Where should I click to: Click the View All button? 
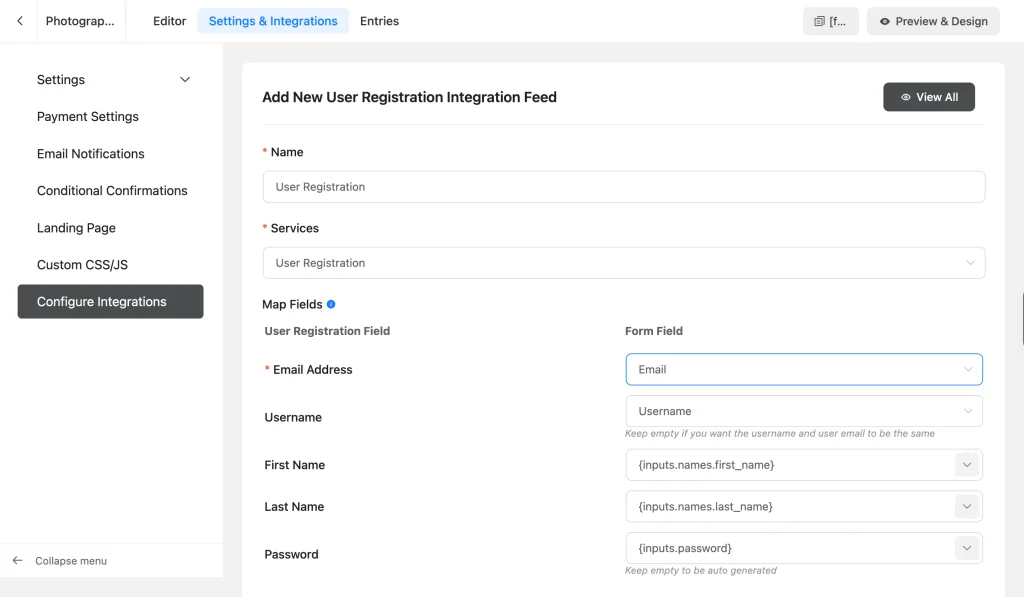click(929, 97)
